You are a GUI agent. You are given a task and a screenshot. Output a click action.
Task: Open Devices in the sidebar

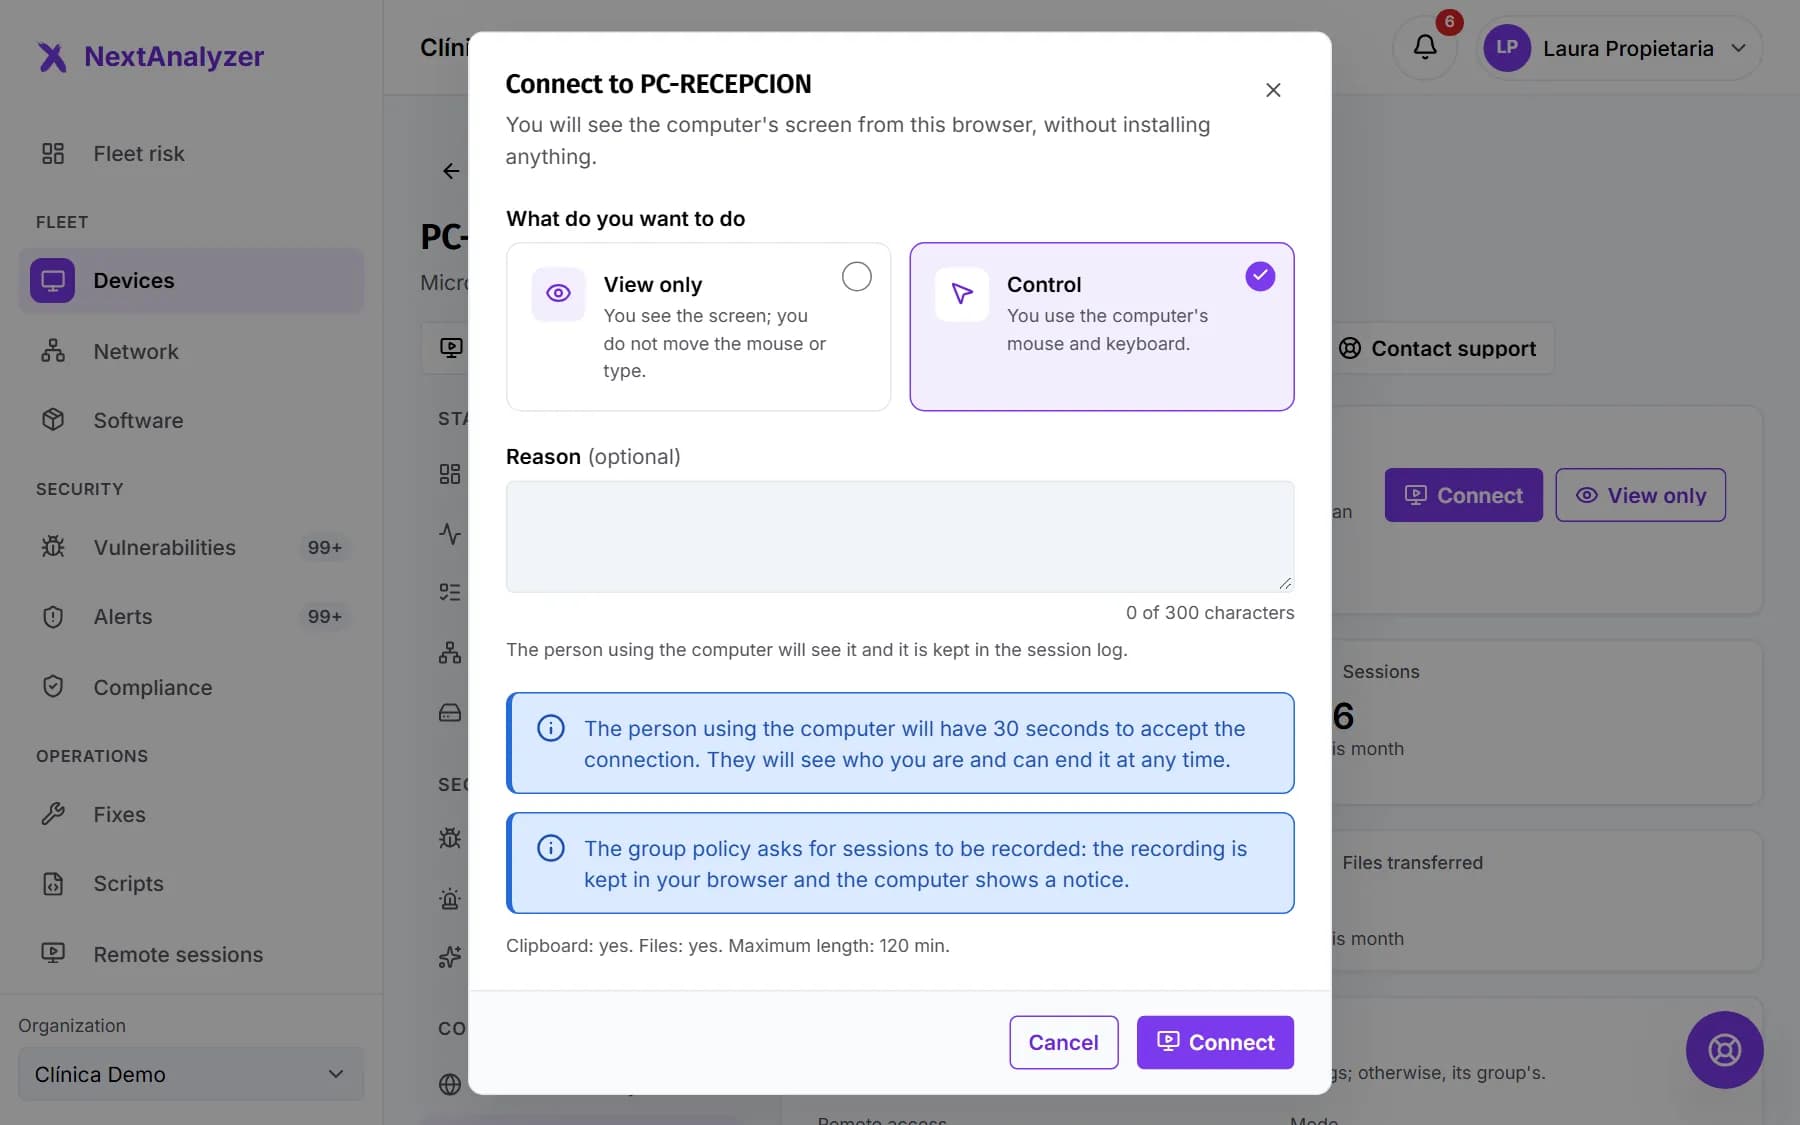191,281
